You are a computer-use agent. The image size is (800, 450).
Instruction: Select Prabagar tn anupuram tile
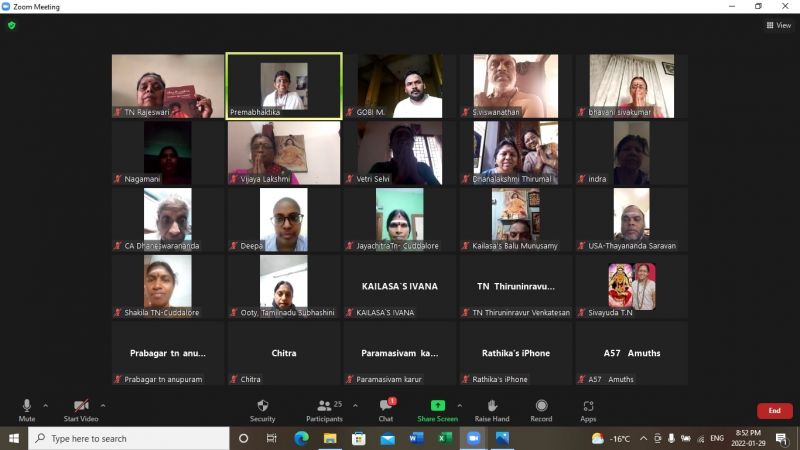pos(168,354)
